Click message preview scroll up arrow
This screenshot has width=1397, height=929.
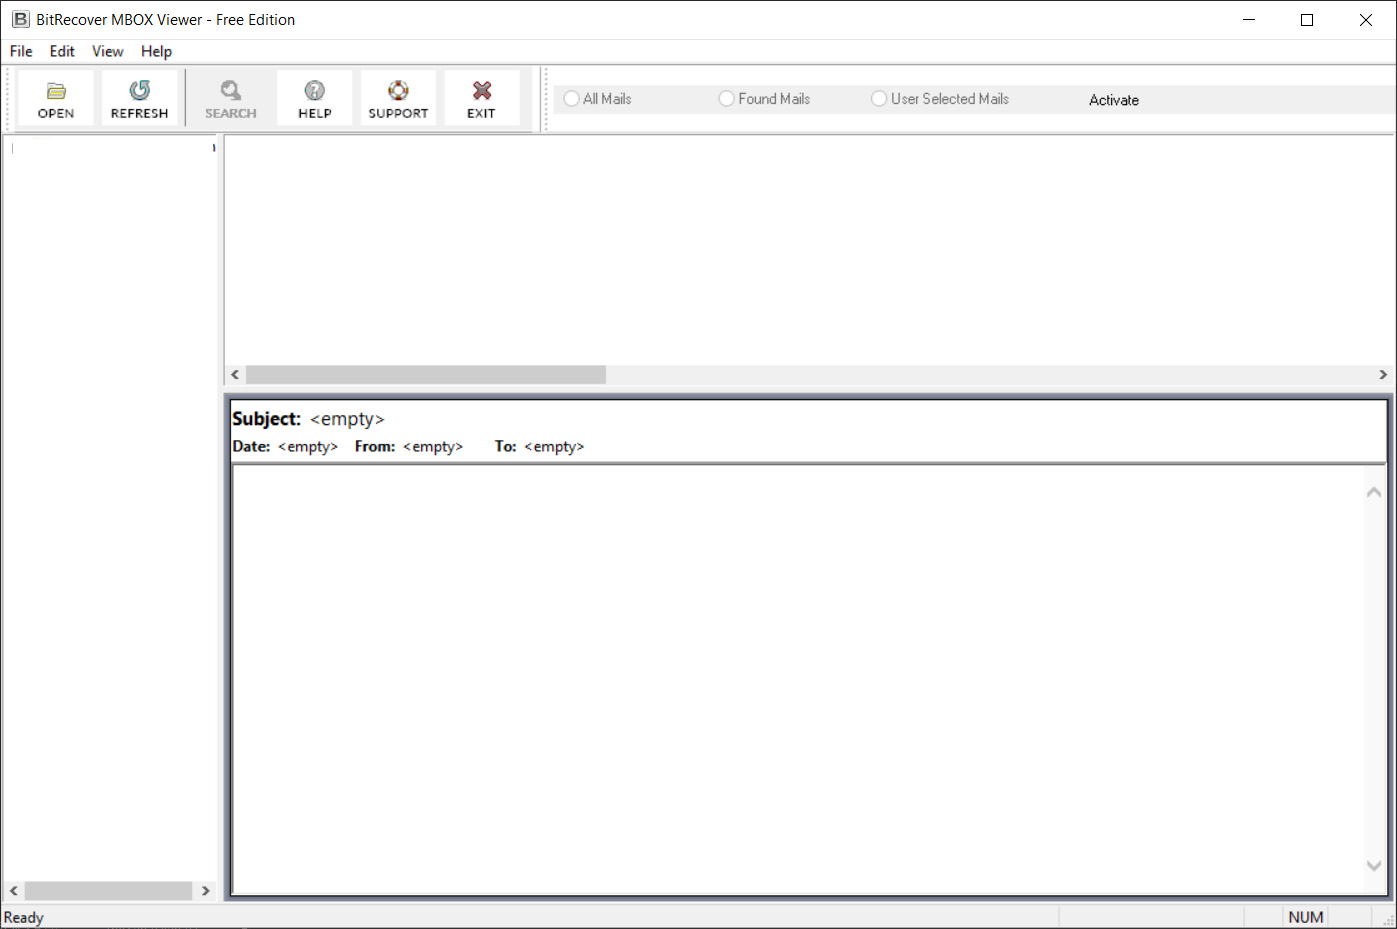point(1374,492)
